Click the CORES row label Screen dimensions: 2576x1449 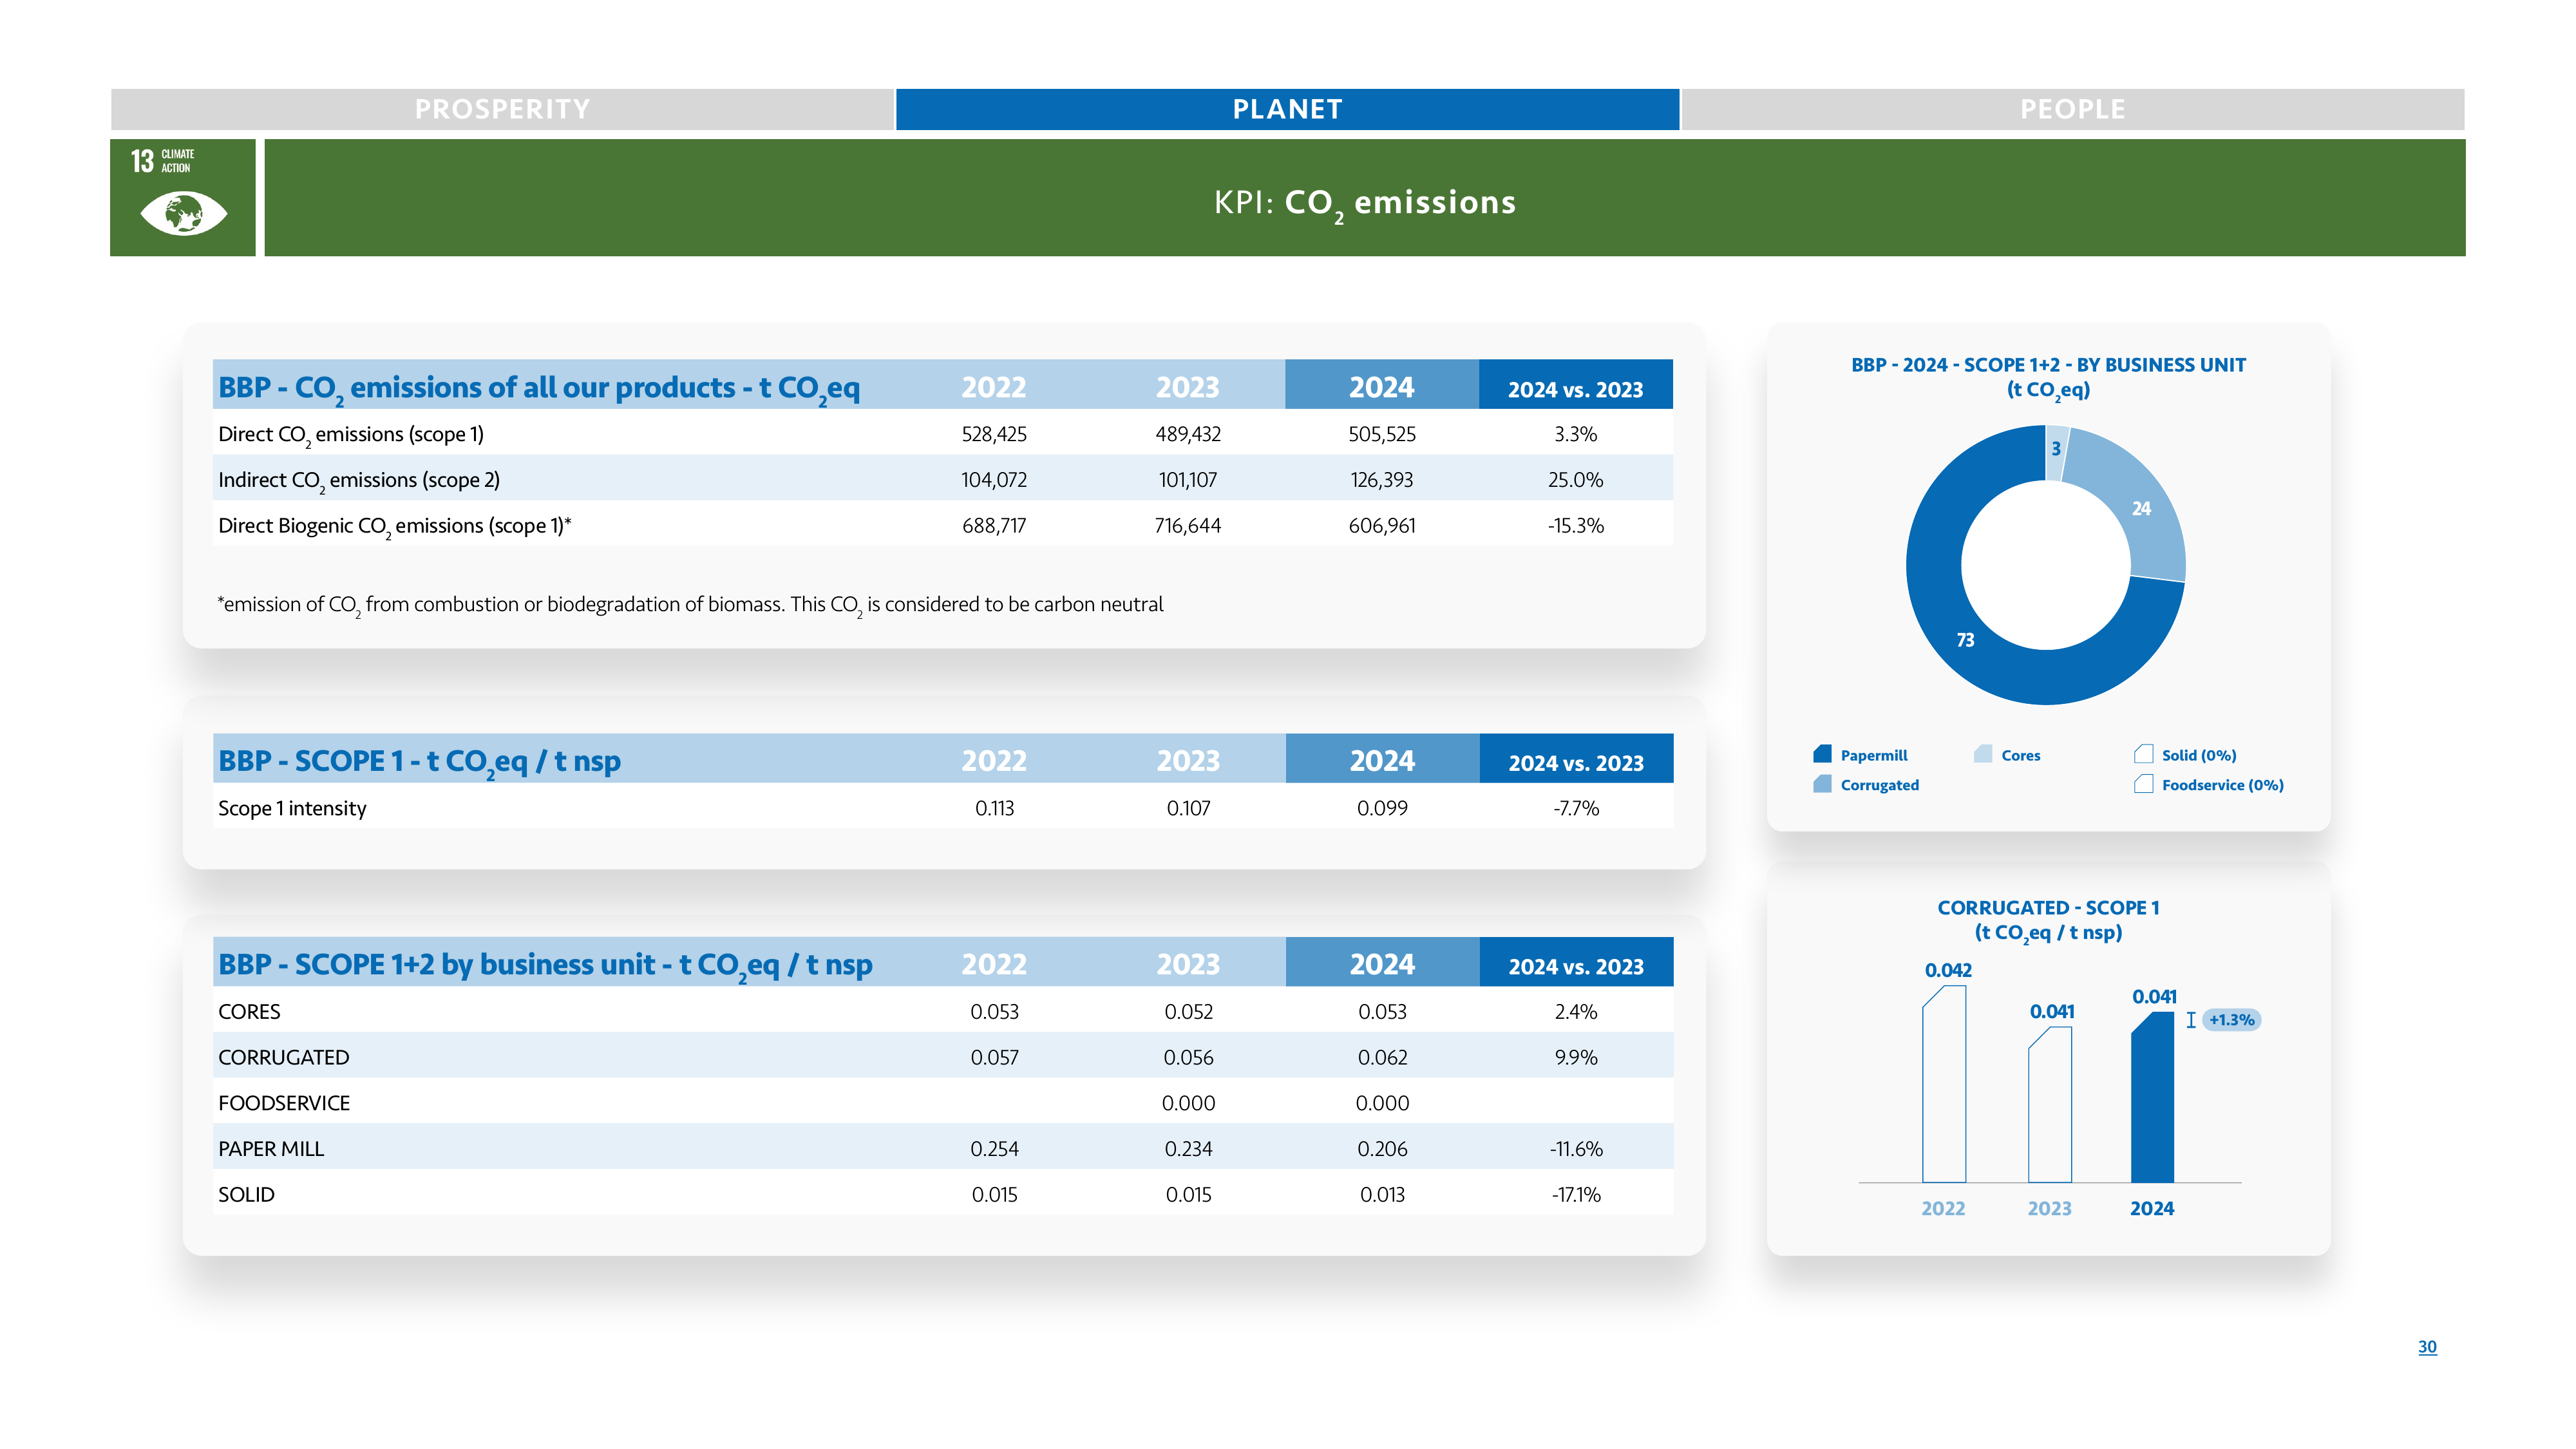coord(249,1012)
